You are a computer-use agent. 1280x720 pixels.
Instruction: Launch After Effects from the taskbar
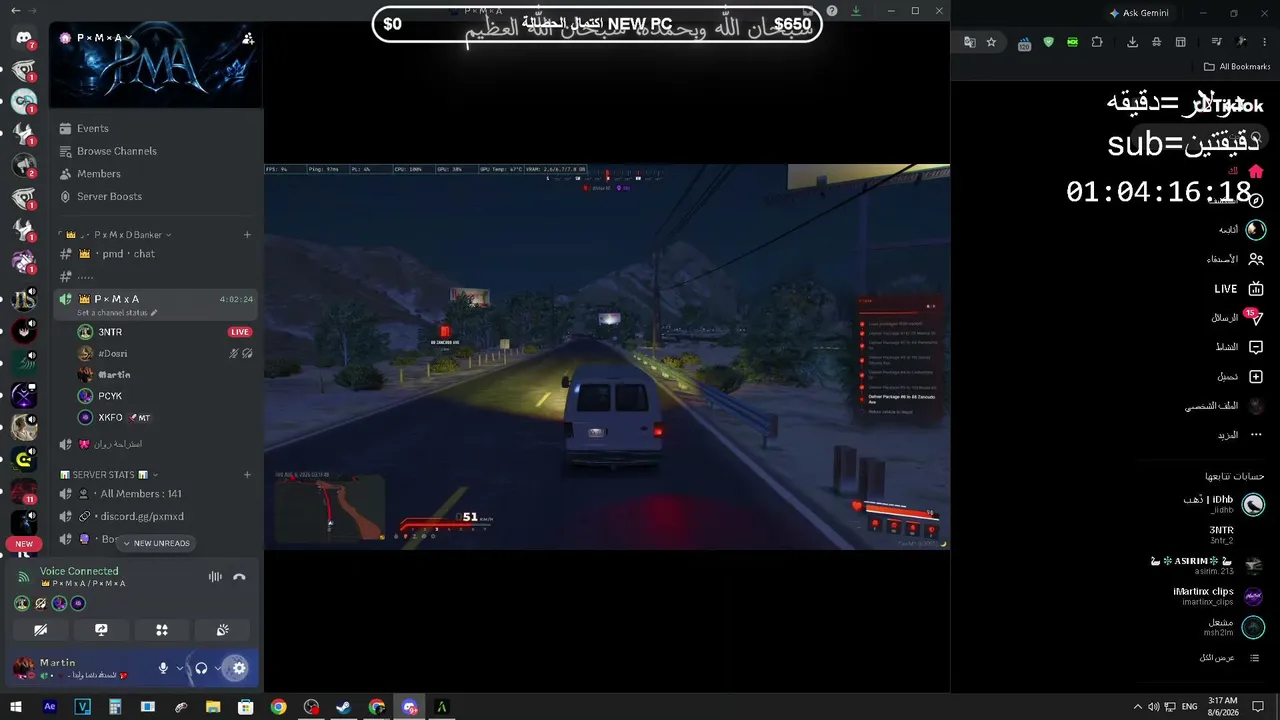50,707
